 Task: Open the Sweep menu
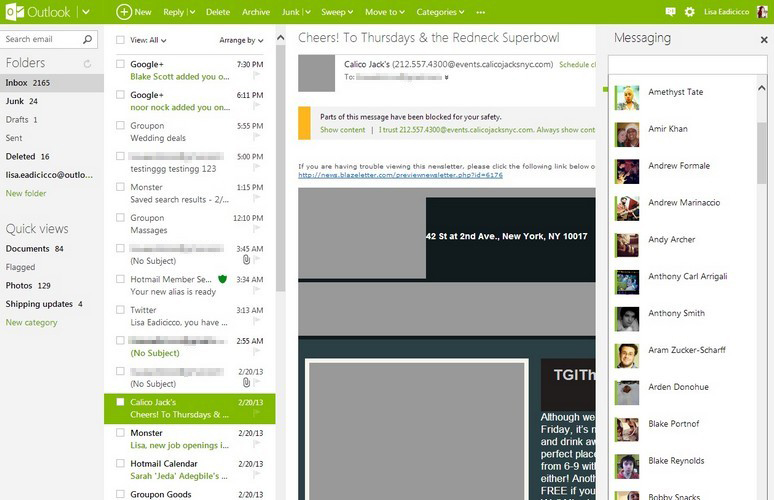click(x=337, y=12)
